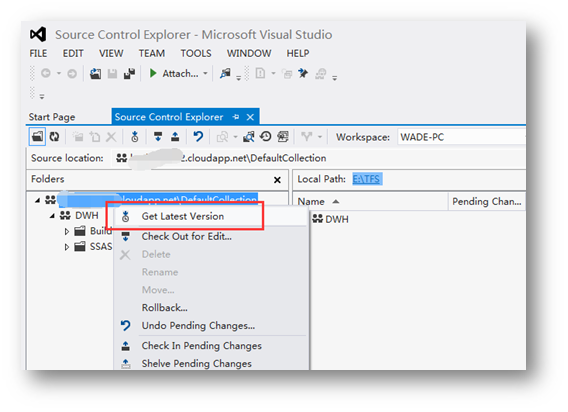Switch to the Start Page tab
The height and width of the screenshot is (412, 568).
(52, 117)
